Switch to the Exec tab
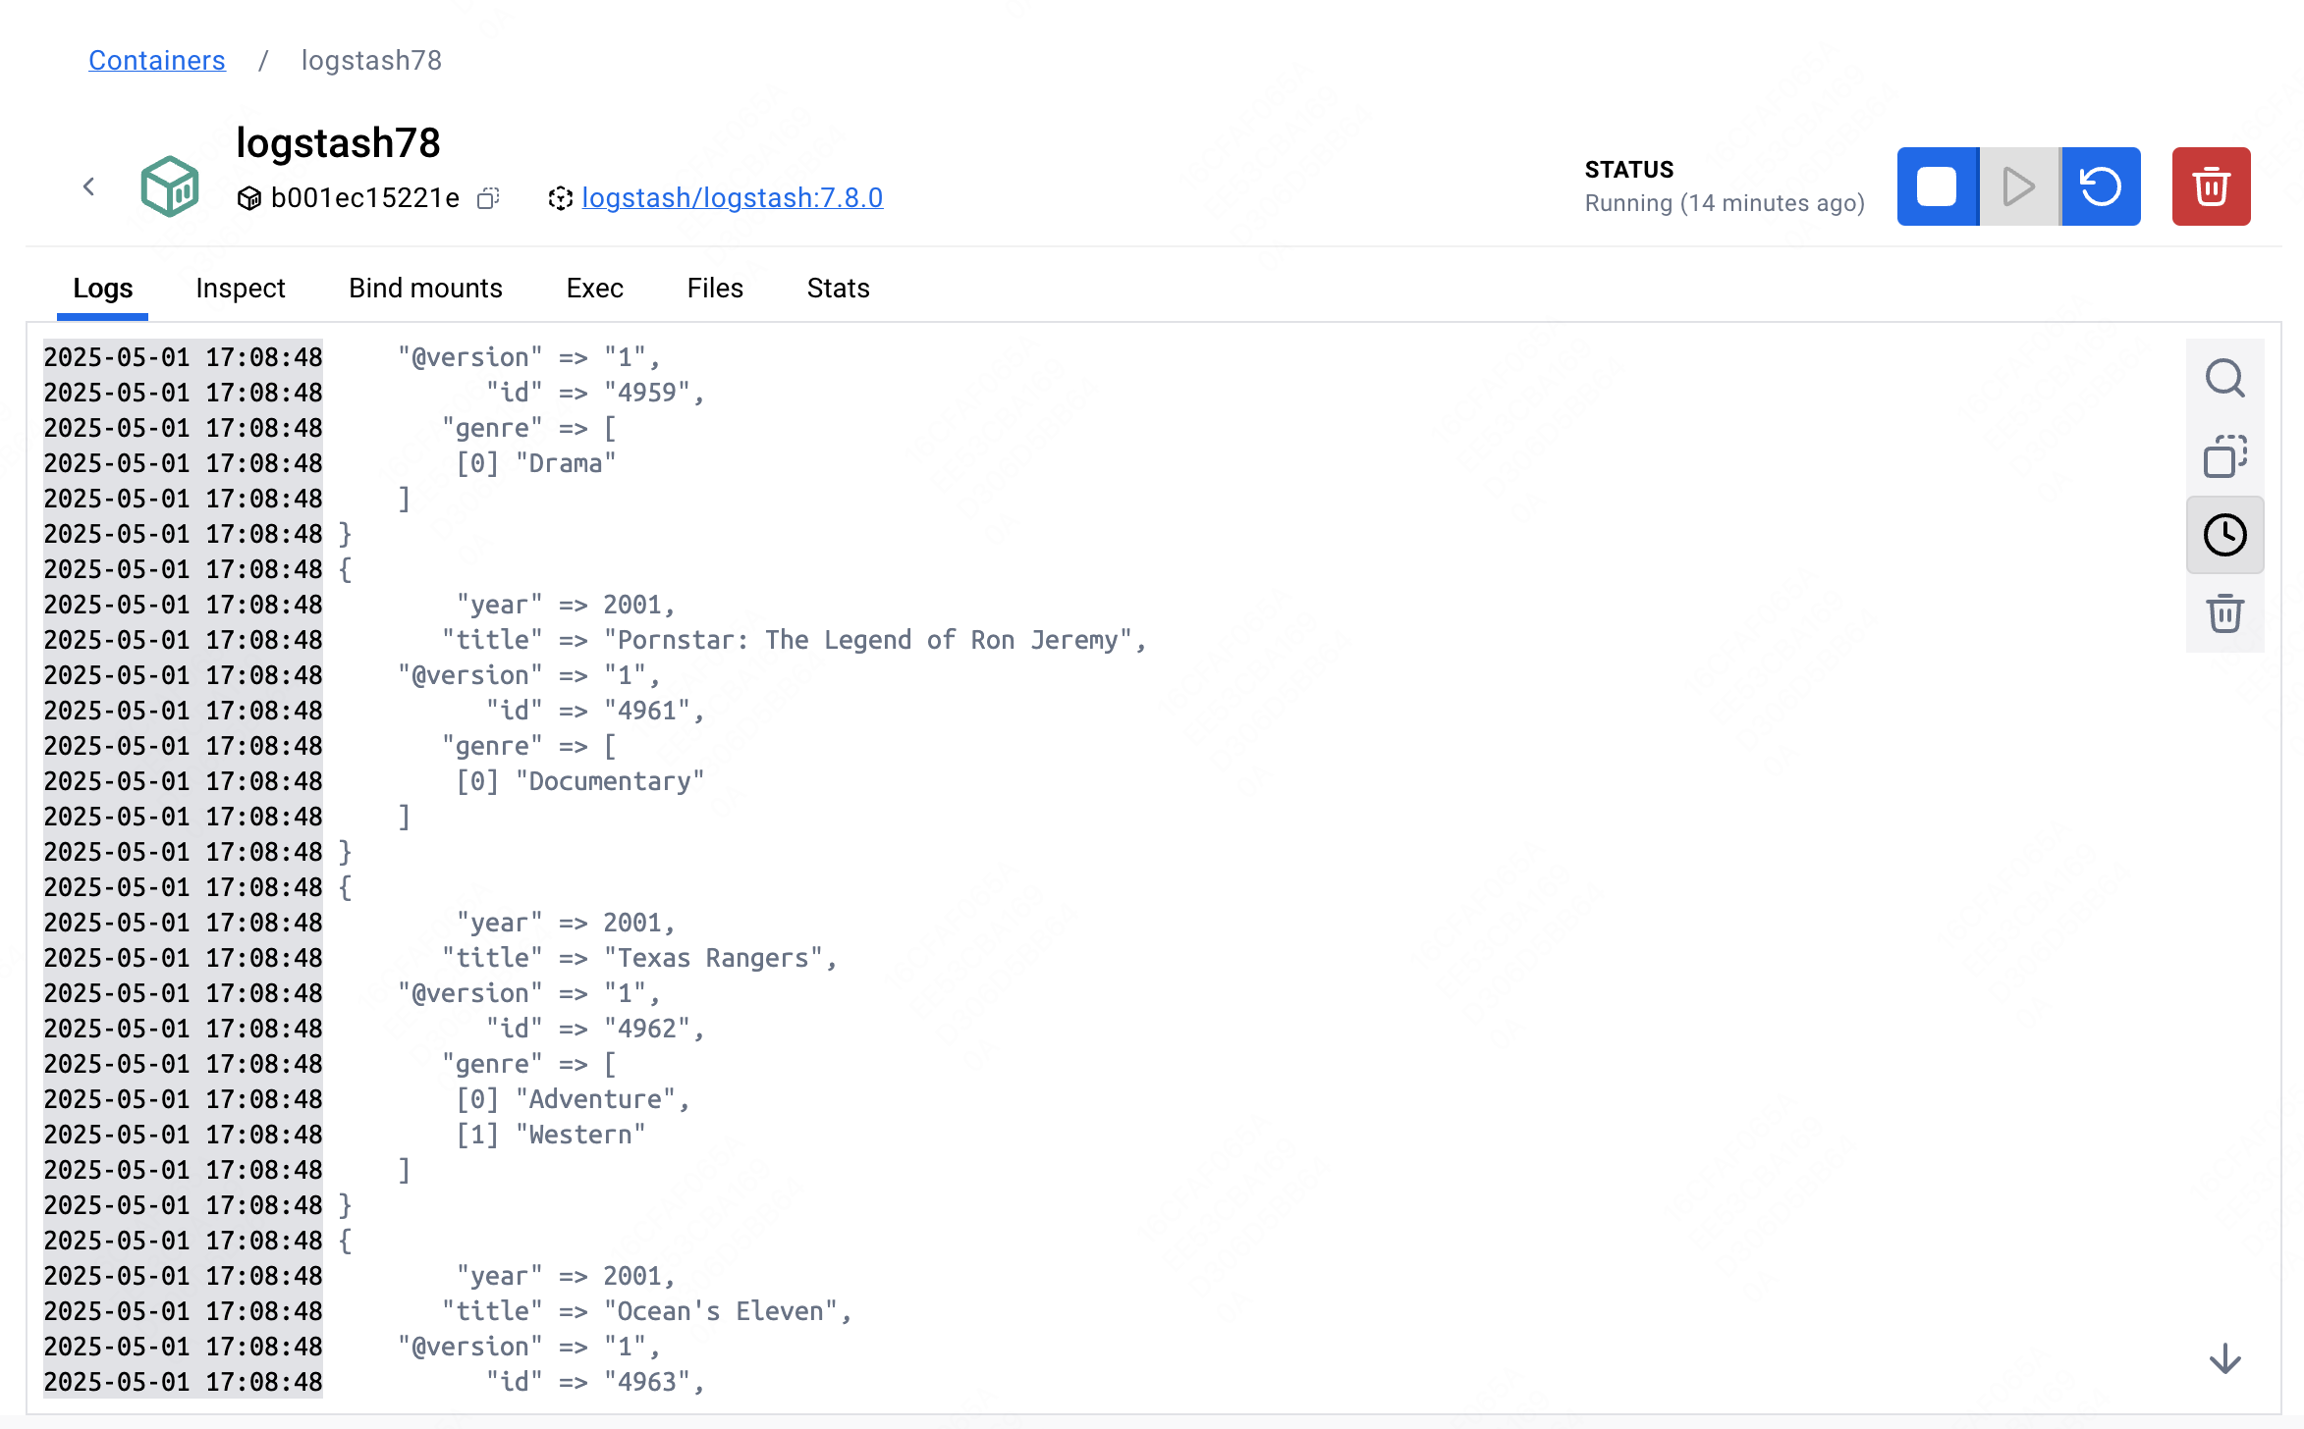Image resolution: width=2304 pixels, height=1429 pixels. click(594, 288)
